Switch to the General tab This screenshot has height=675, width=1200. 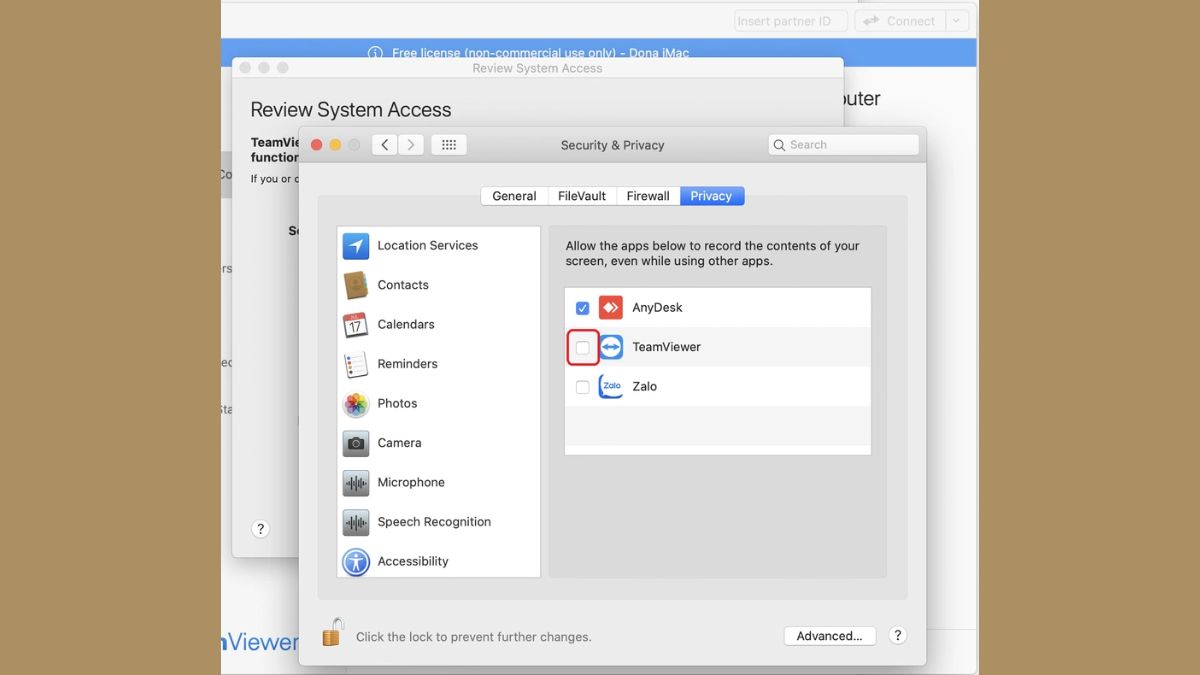pyautogui.click(x=514, y=196)
